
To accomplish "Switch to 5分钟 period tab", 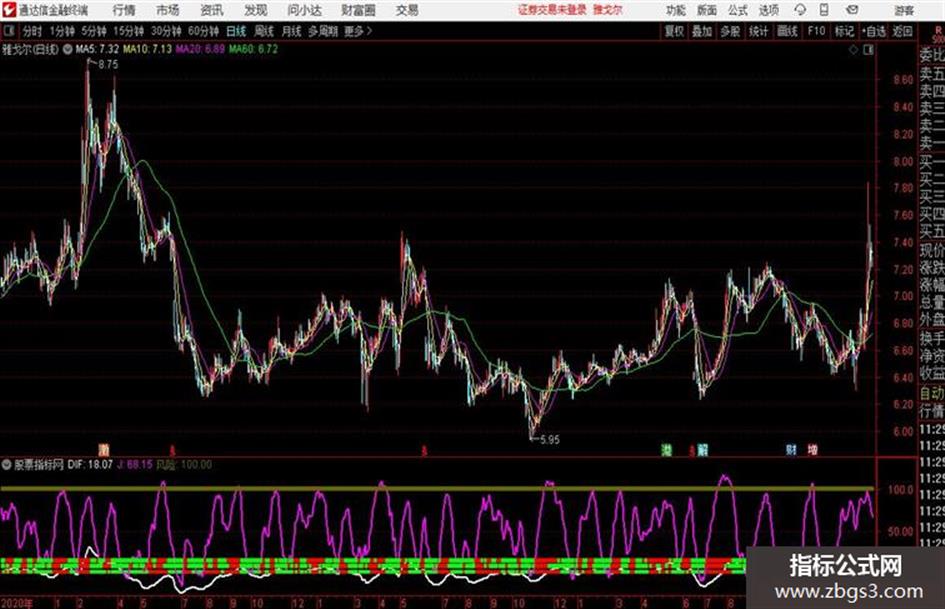I will (94, 31).
